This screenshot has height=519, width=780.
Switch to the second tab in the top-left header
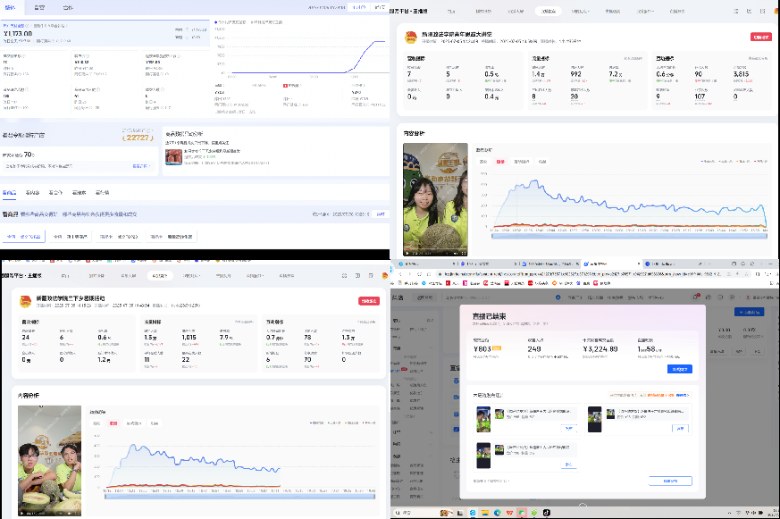pos(39,7)
